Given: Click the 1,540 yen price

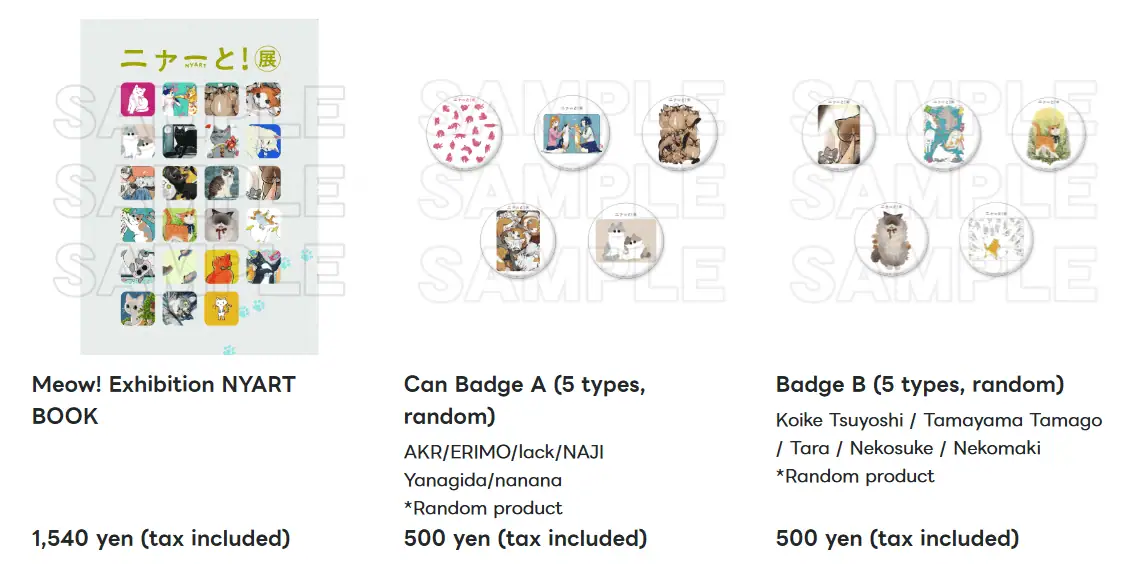Looking at the screenshot, I should pyautogui.click(x=161, y=539).
